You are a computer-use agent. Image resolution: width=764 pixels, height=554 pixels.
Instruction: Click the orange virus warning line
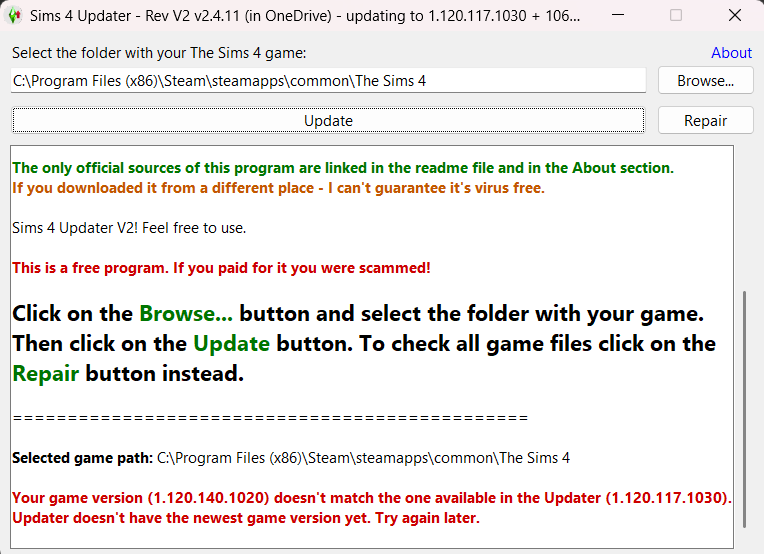click(x=278, y=188)
